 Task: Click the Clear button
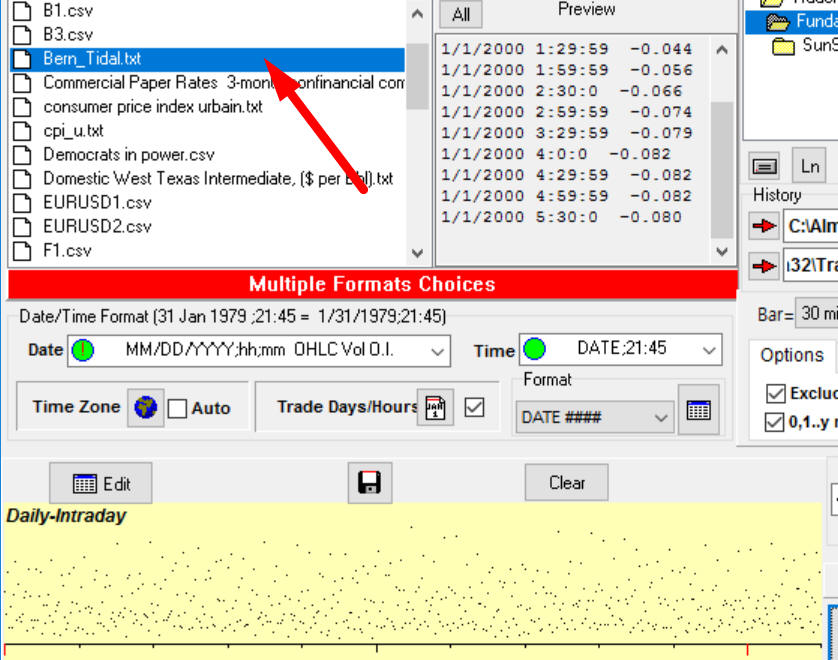click(x=567, y=483)
